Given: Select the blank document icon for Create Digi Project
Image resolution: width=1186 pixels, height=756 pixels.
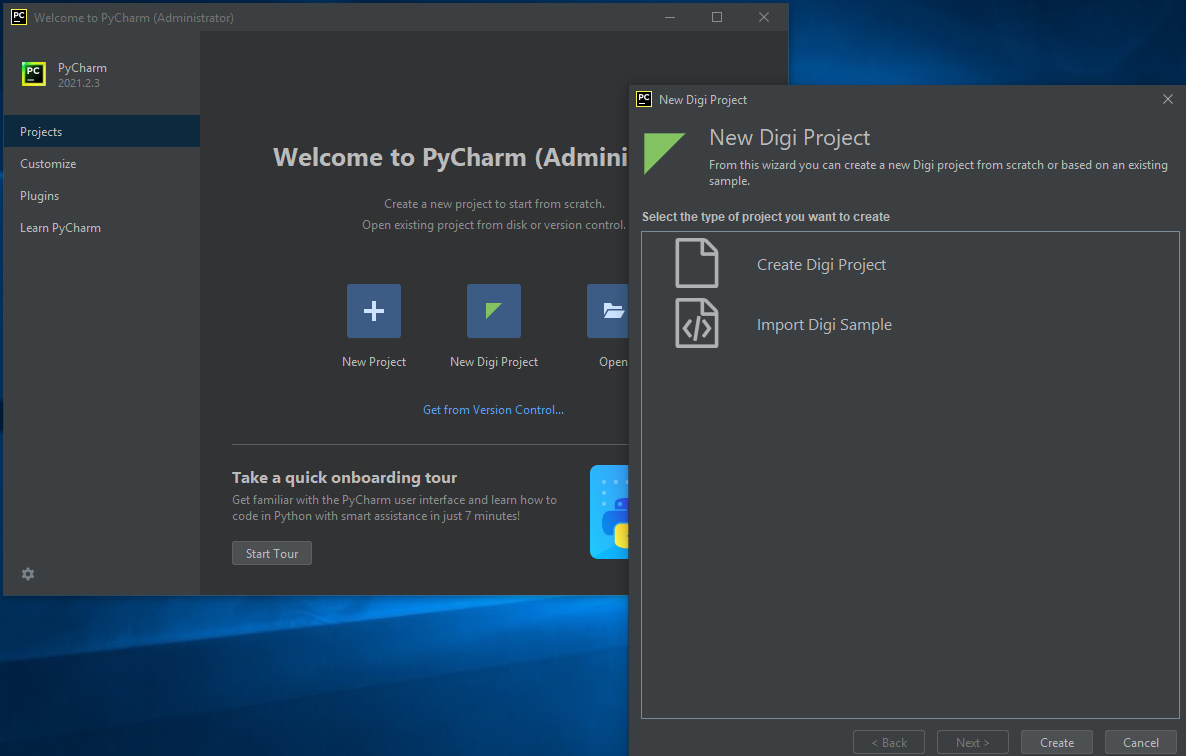Looking at the screenshot, I should (x=697, y=263).
